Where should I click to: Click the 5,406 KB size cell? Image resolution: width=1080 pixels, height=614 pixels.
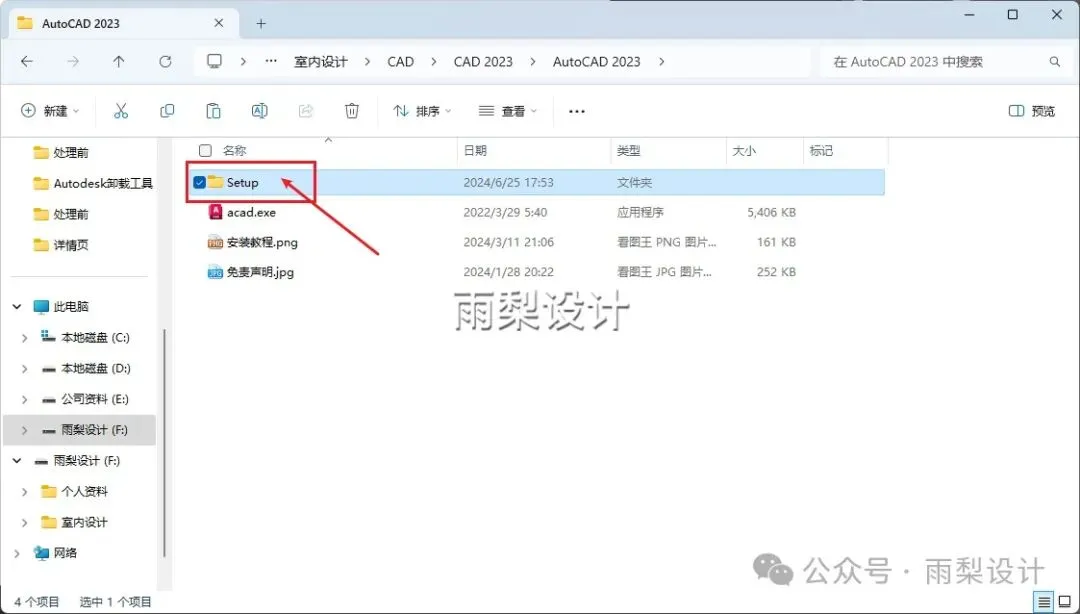point(771,212)
